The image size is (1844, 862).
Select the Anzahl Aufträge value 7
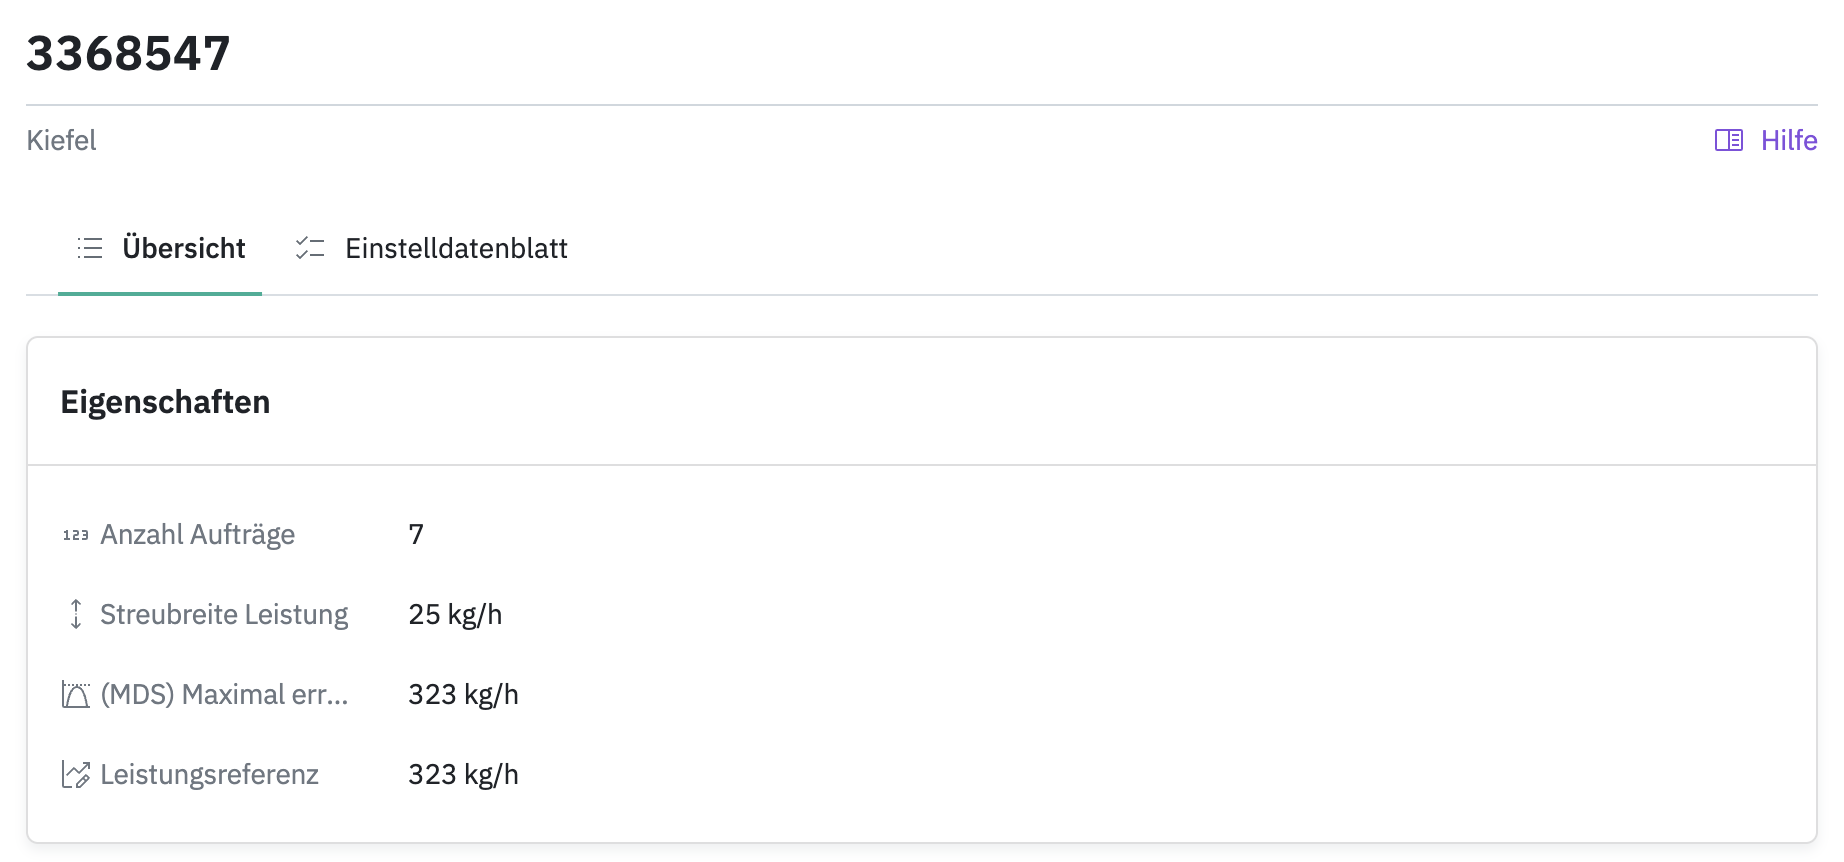[x=416, y=535]
